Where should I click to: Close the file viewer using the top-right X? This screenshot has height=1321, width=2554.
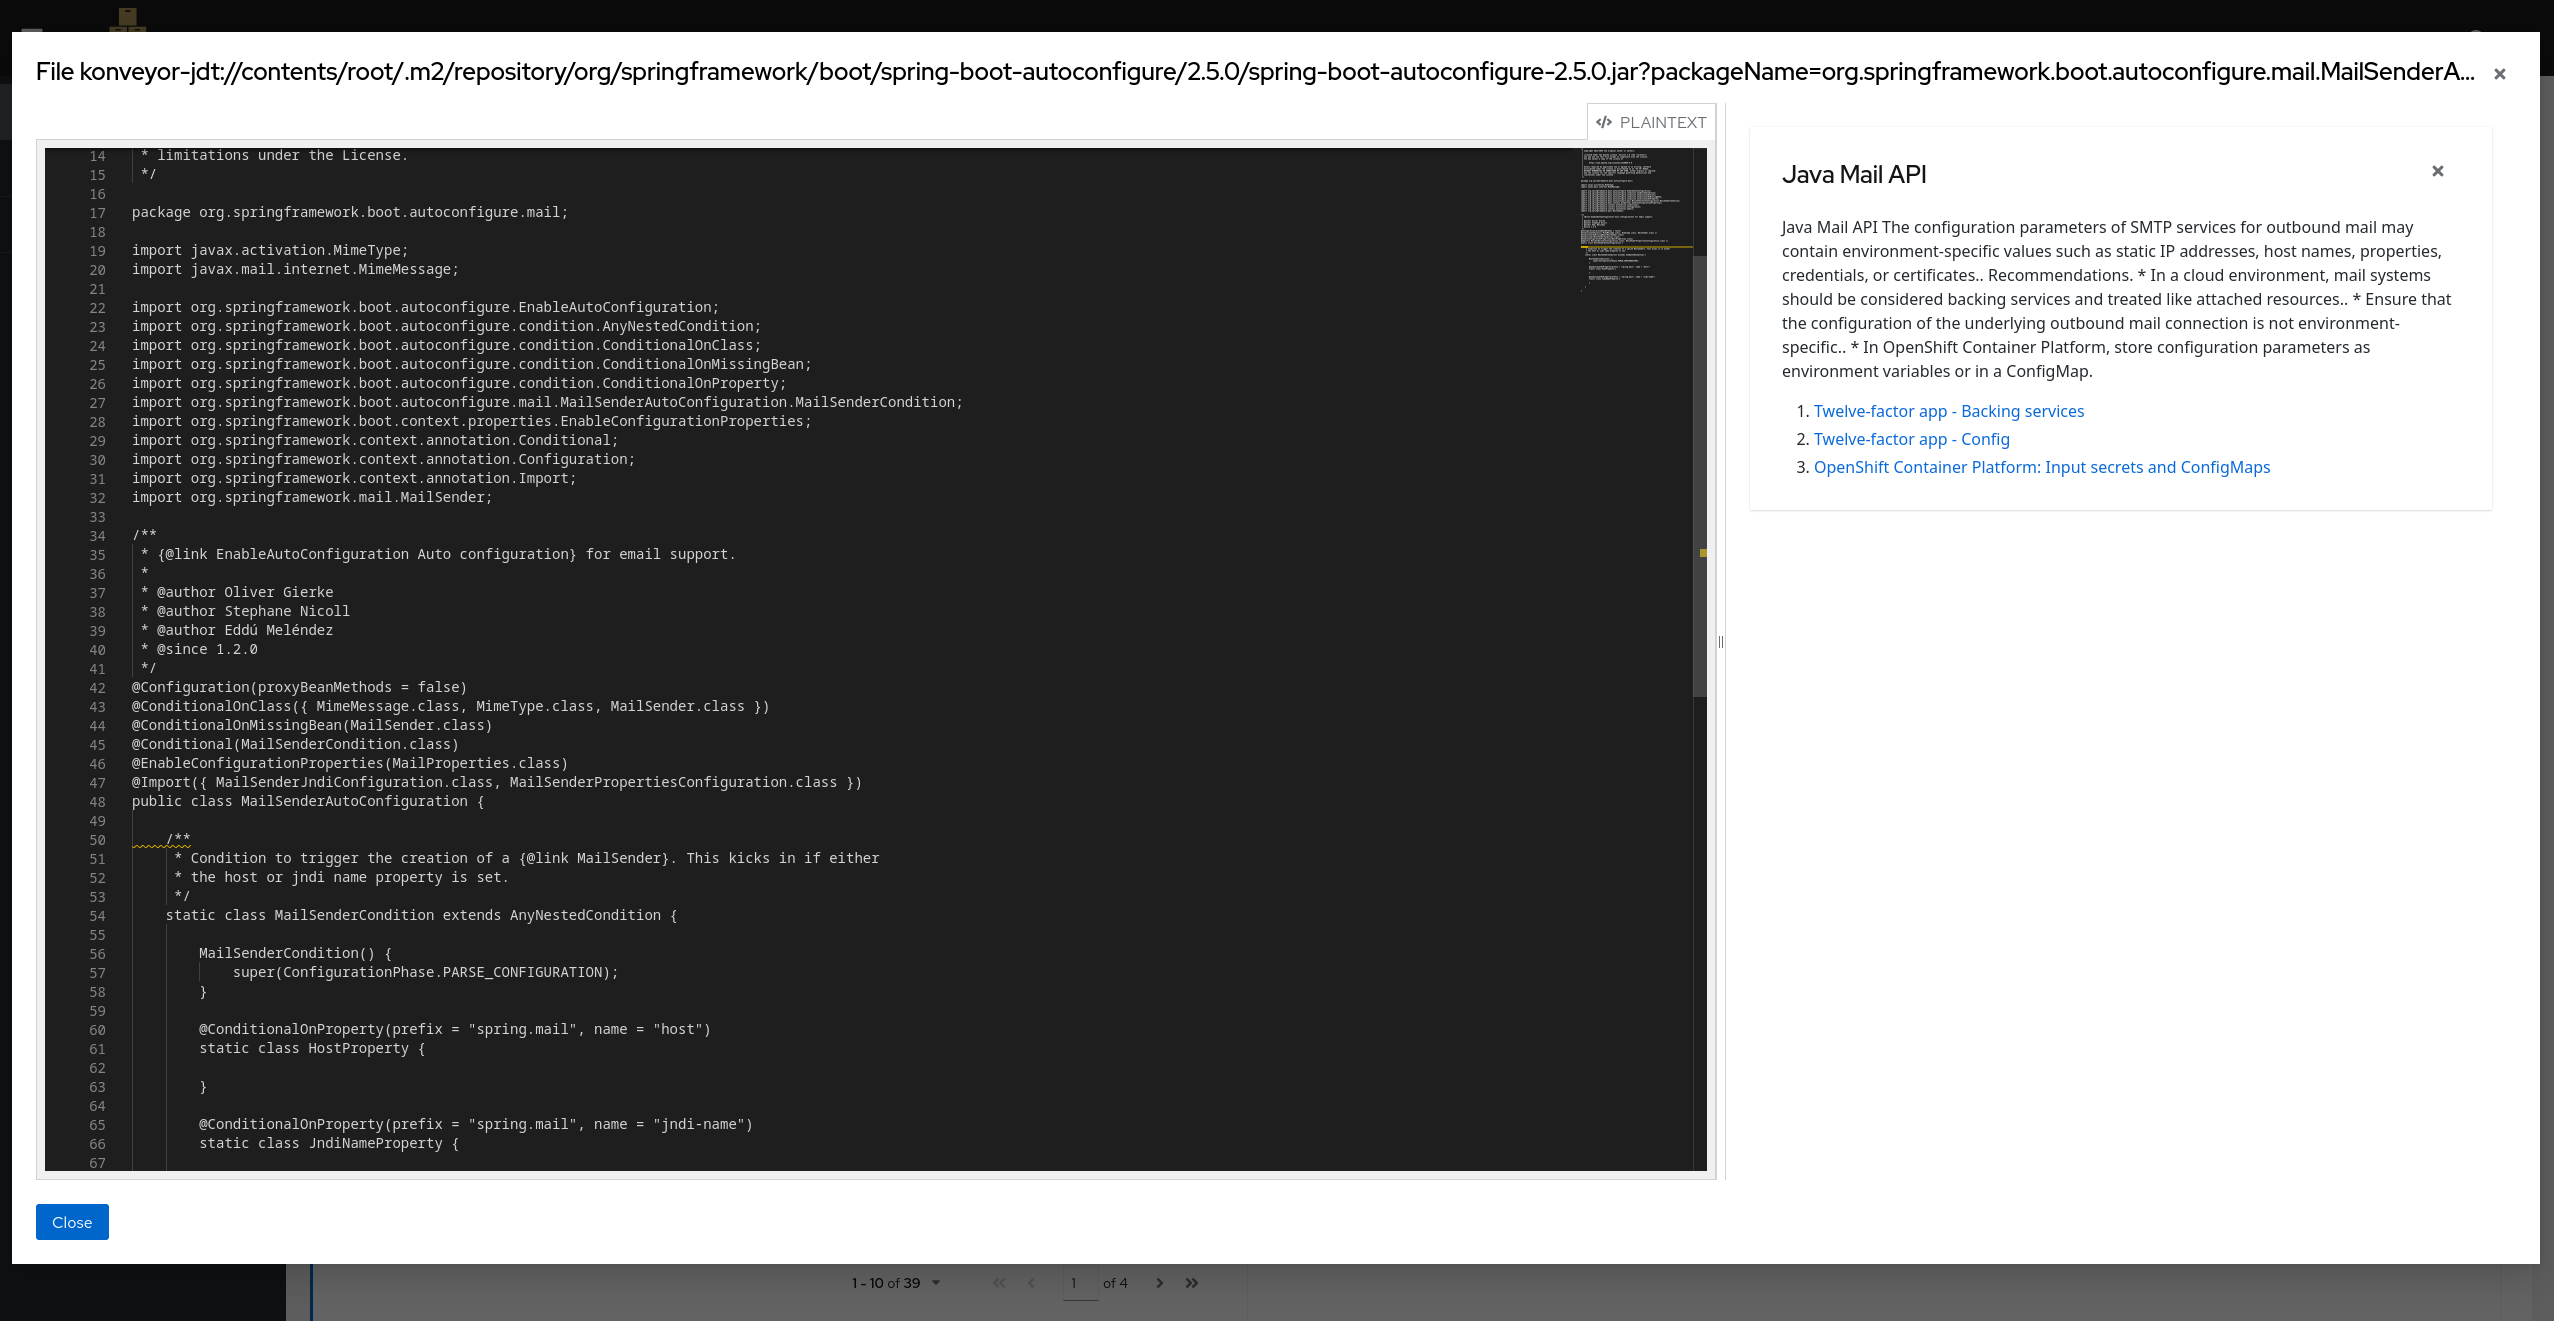click(x=2500, y=73)
